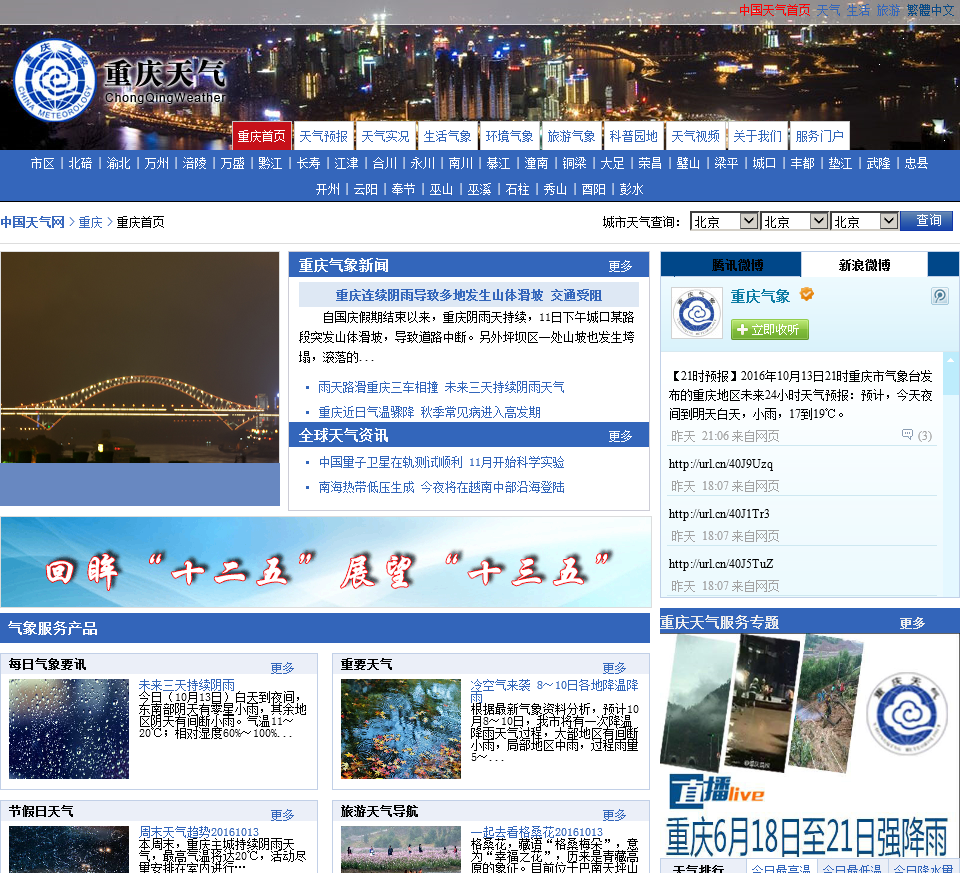The width and height of the screenshot is (960, 873).
Task: Open the third city dropdown showing 北京
Action: [864, 222]
